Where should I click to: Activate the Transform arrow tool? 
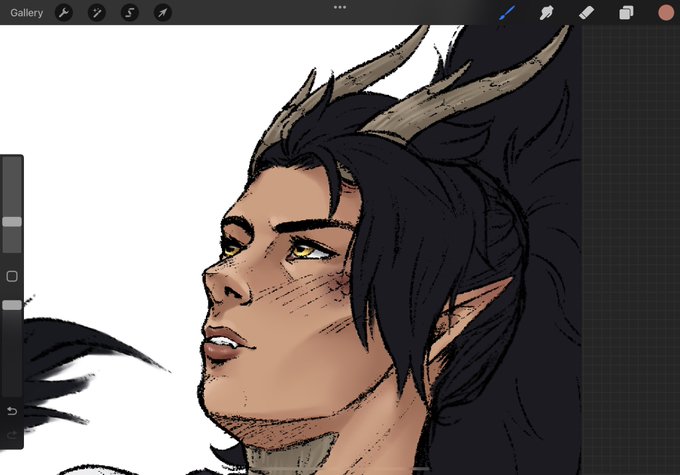[x=163, y=13]
